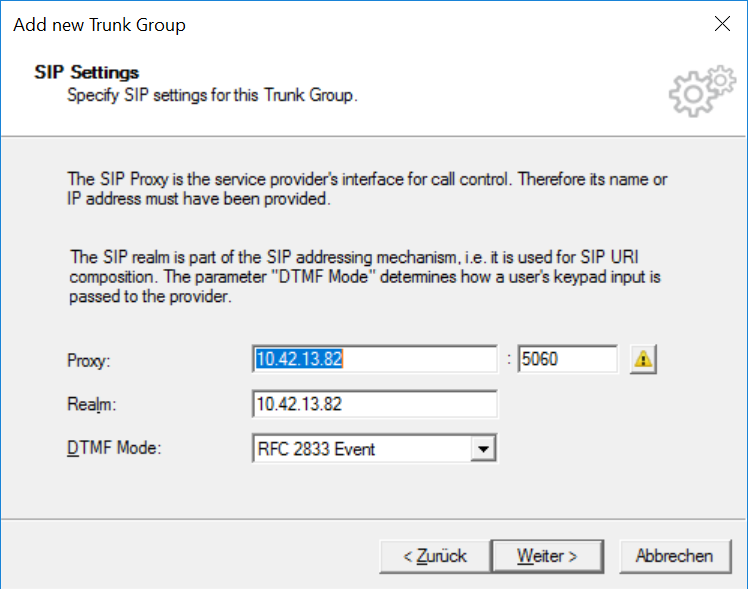This screenshot has height=589, width=748.
Task: Click the Realm label
Action: 92,404
